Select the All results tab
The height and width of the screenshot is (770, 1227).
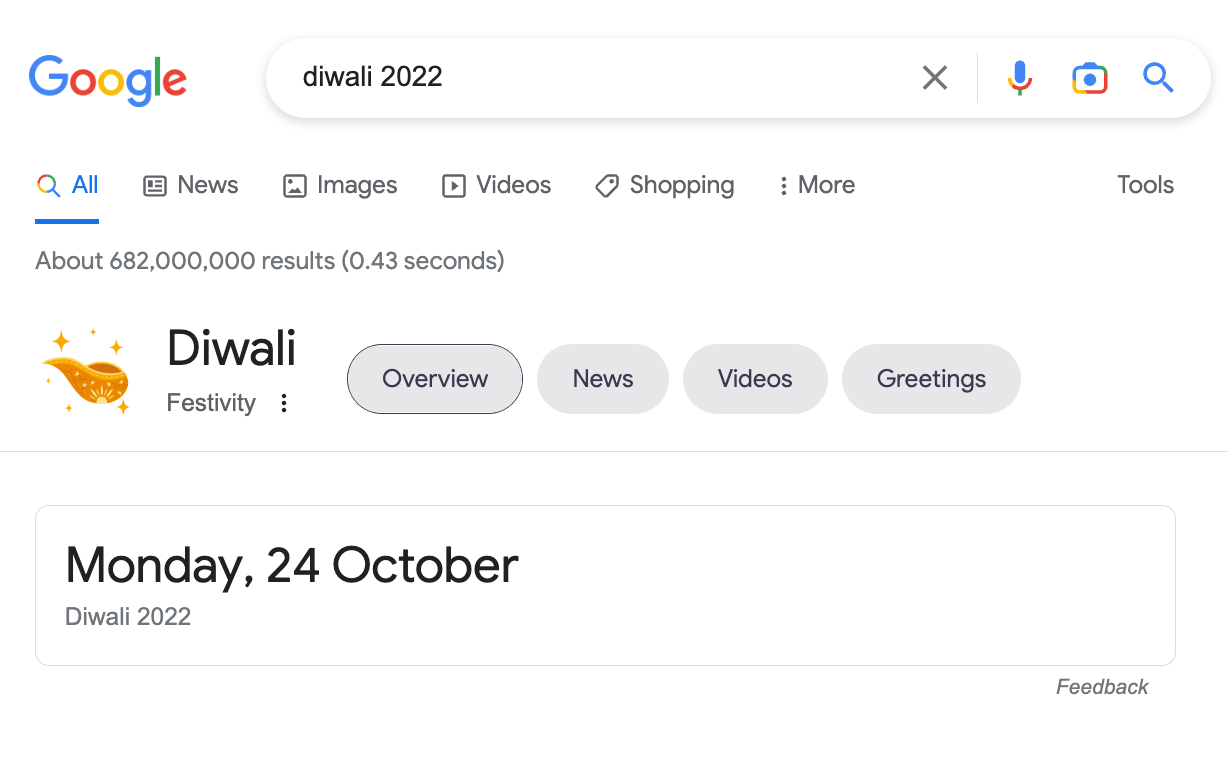click(68, 185)
